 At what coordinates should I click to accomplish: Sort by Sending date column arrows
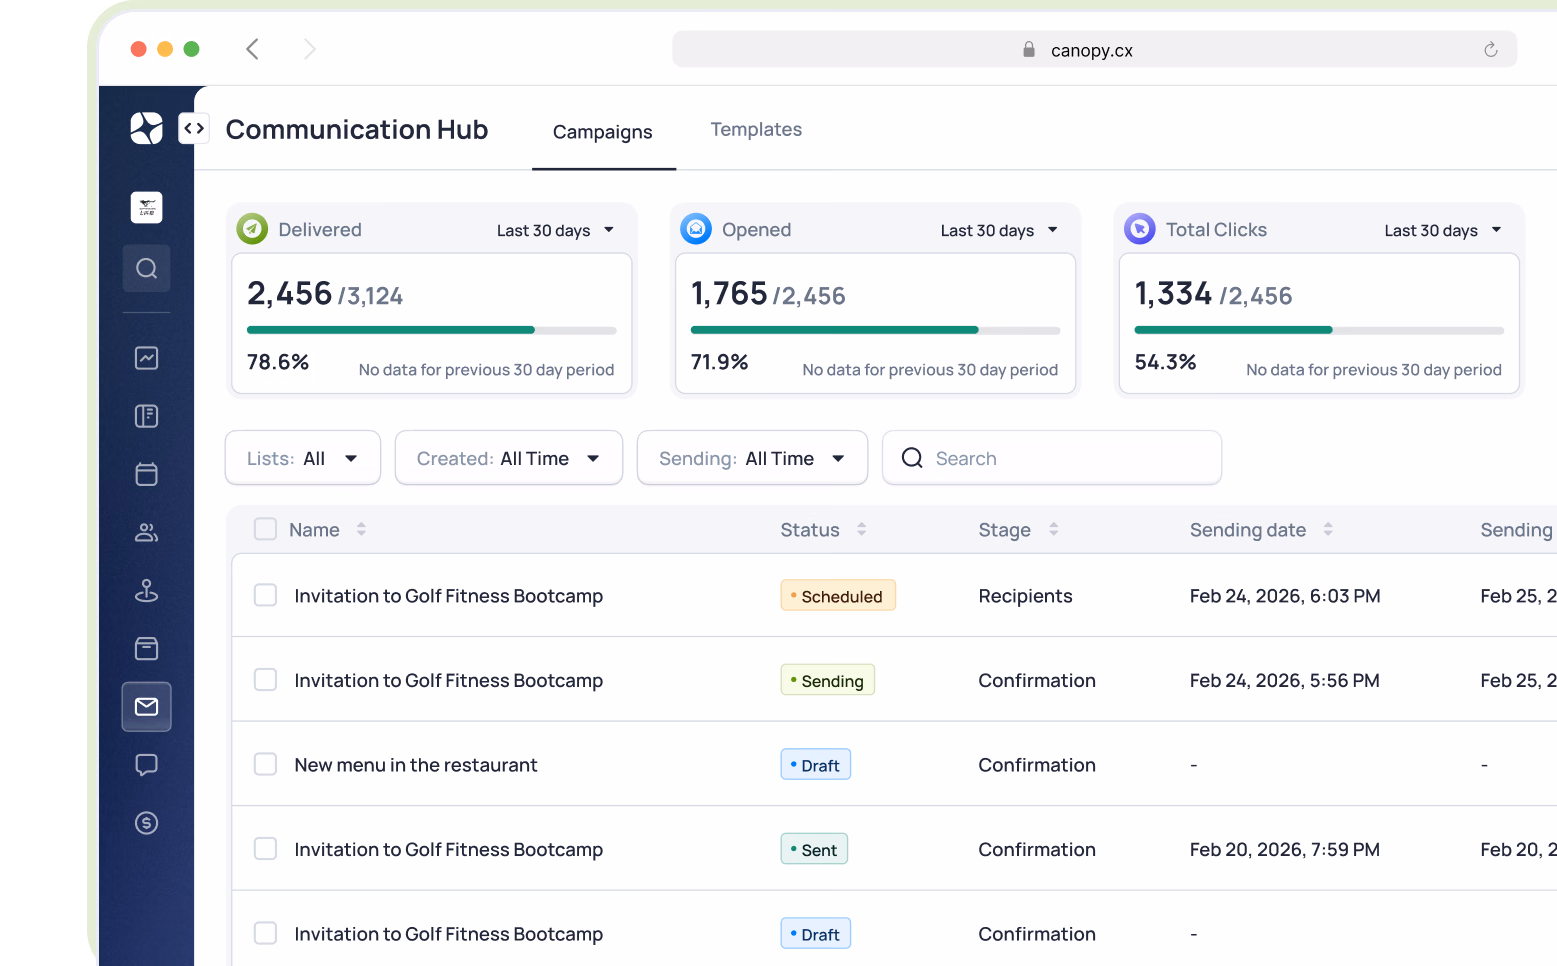[1328, 529]
